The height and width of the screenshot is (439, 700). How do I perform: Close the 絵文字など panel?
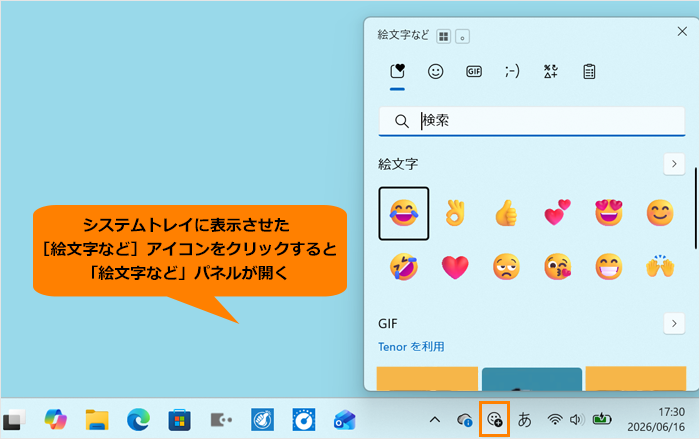click(x=682, y=31)
